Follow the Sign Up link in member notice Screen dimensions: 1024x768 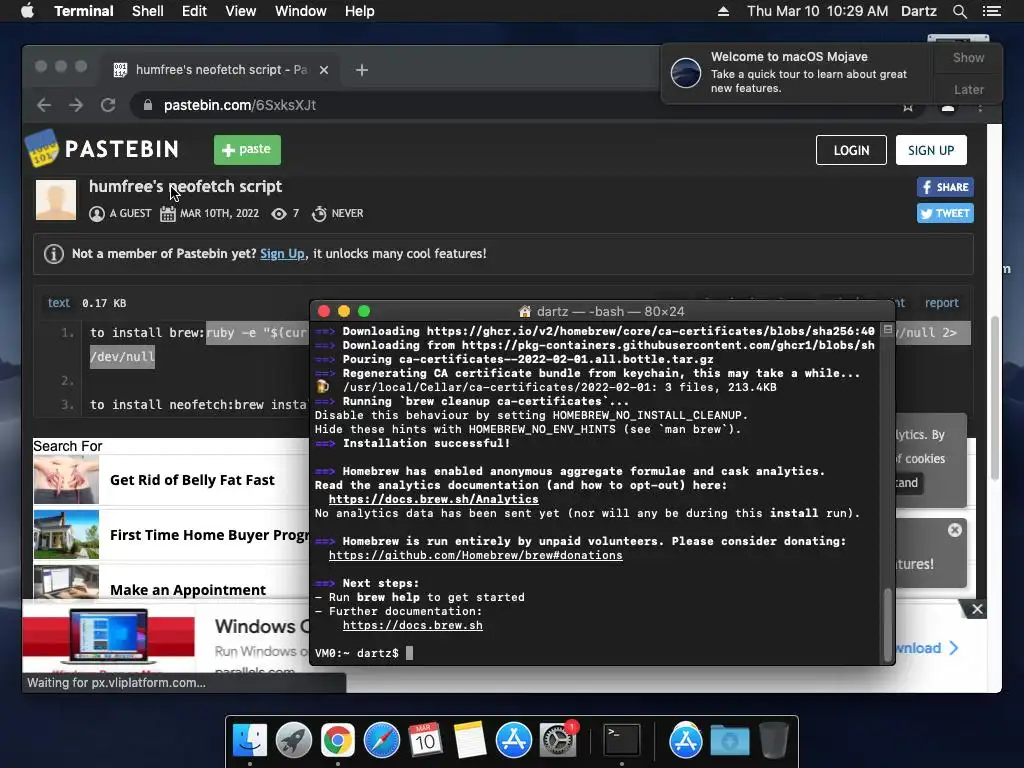tap(282, 253)
